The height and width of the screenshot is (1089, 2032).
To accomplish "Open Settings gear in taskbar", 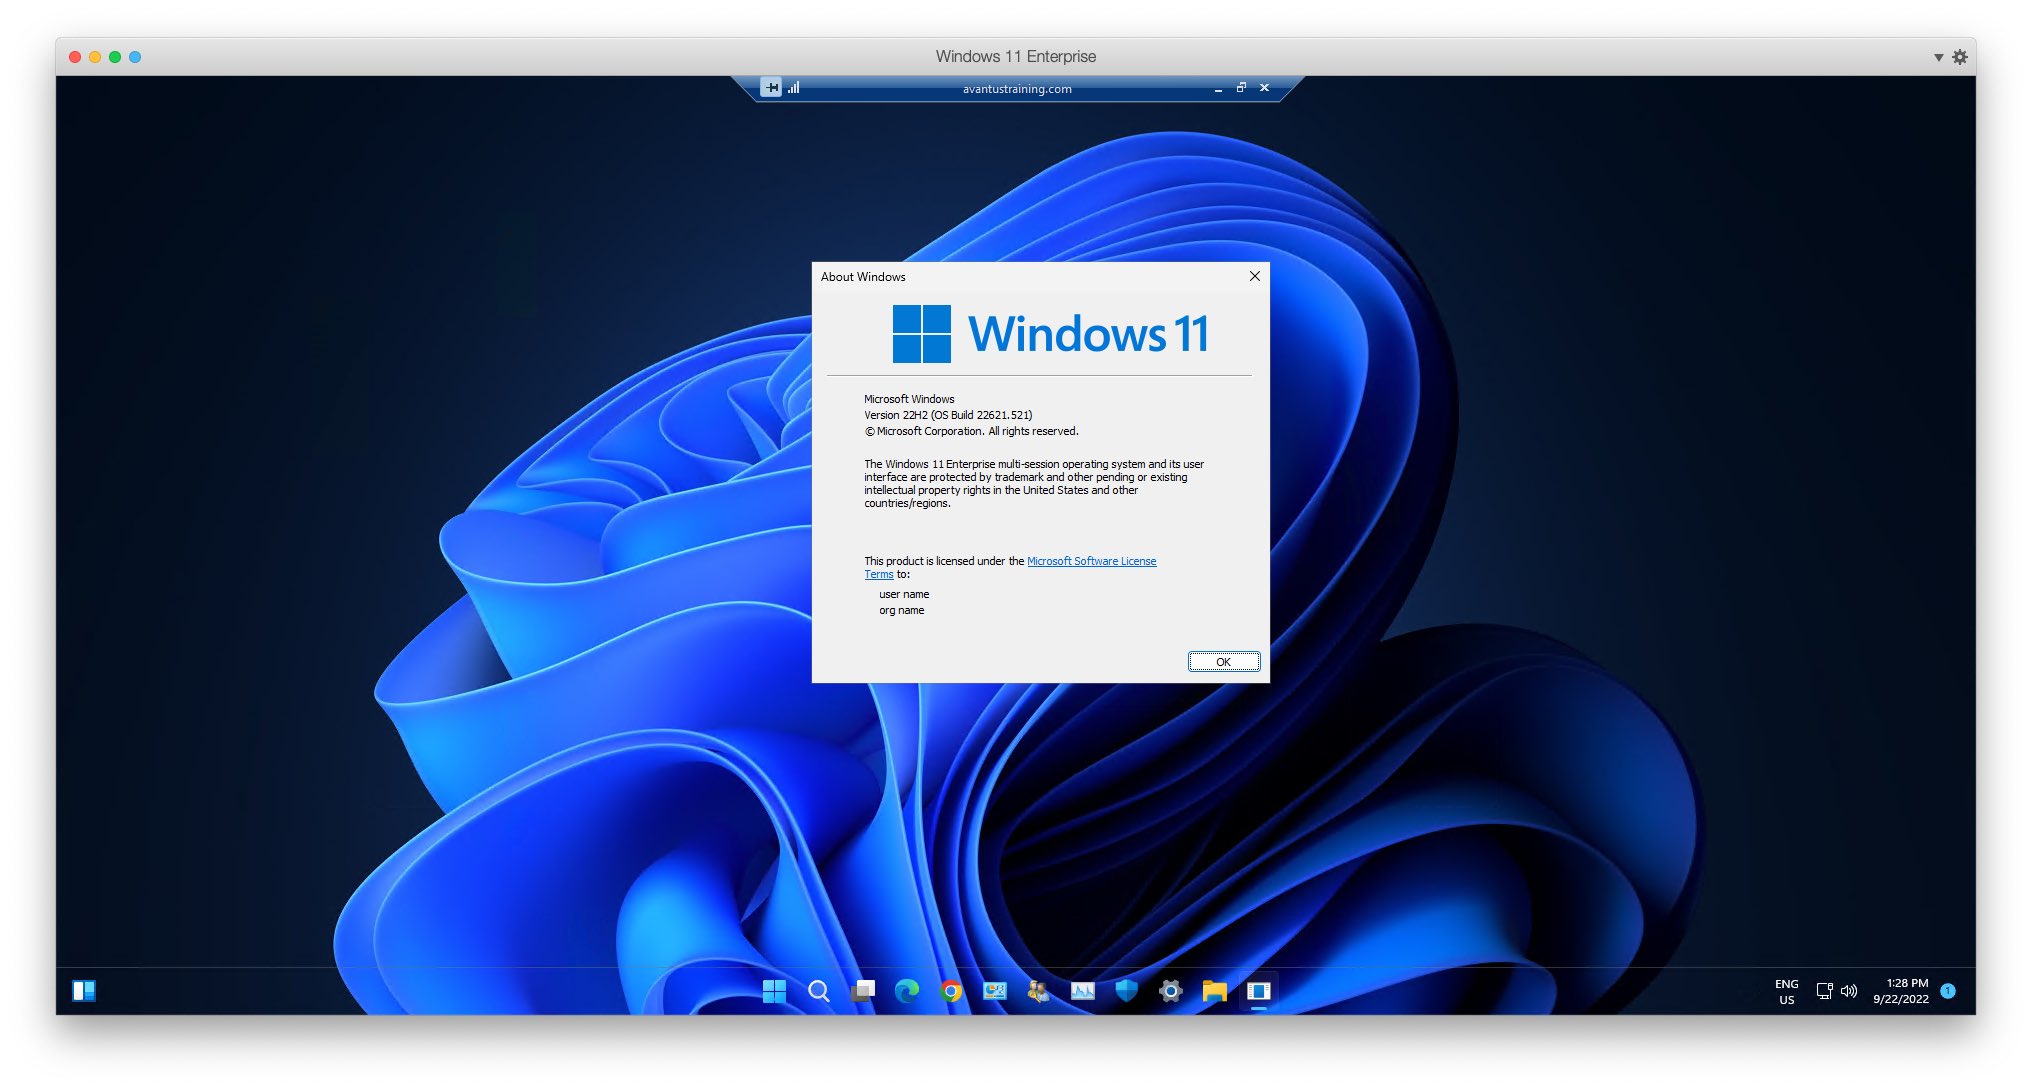I will 1171,991.
